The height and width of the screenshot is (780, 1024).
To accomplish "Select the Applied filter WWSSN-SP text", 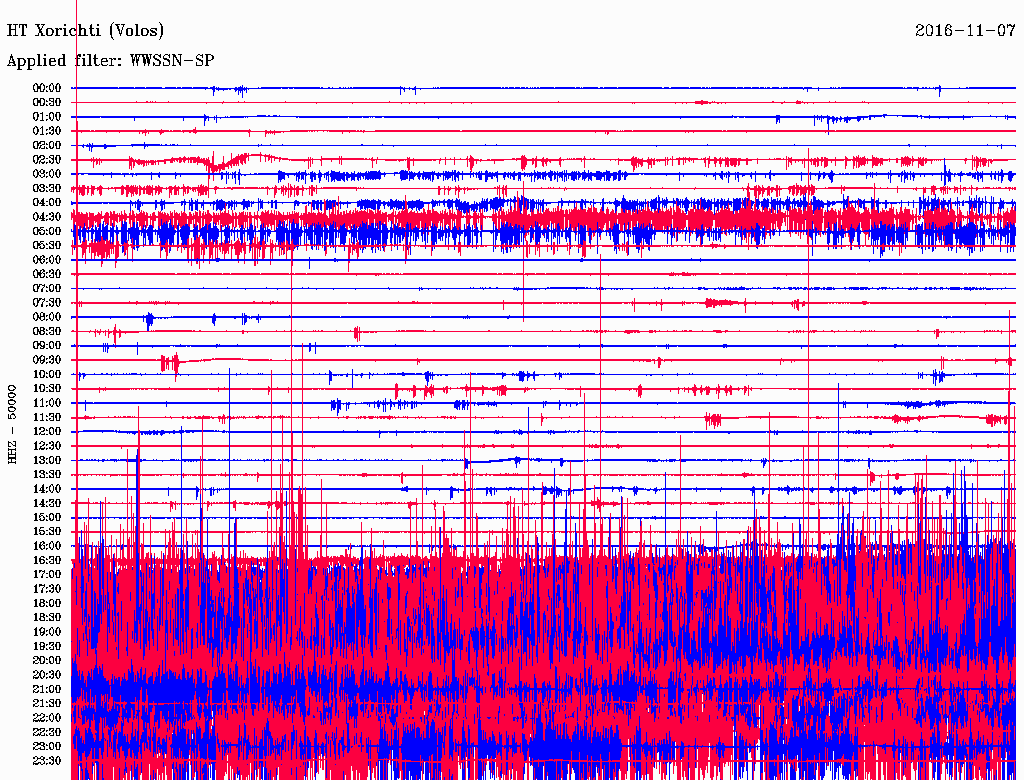I will (x=110, y=61).
